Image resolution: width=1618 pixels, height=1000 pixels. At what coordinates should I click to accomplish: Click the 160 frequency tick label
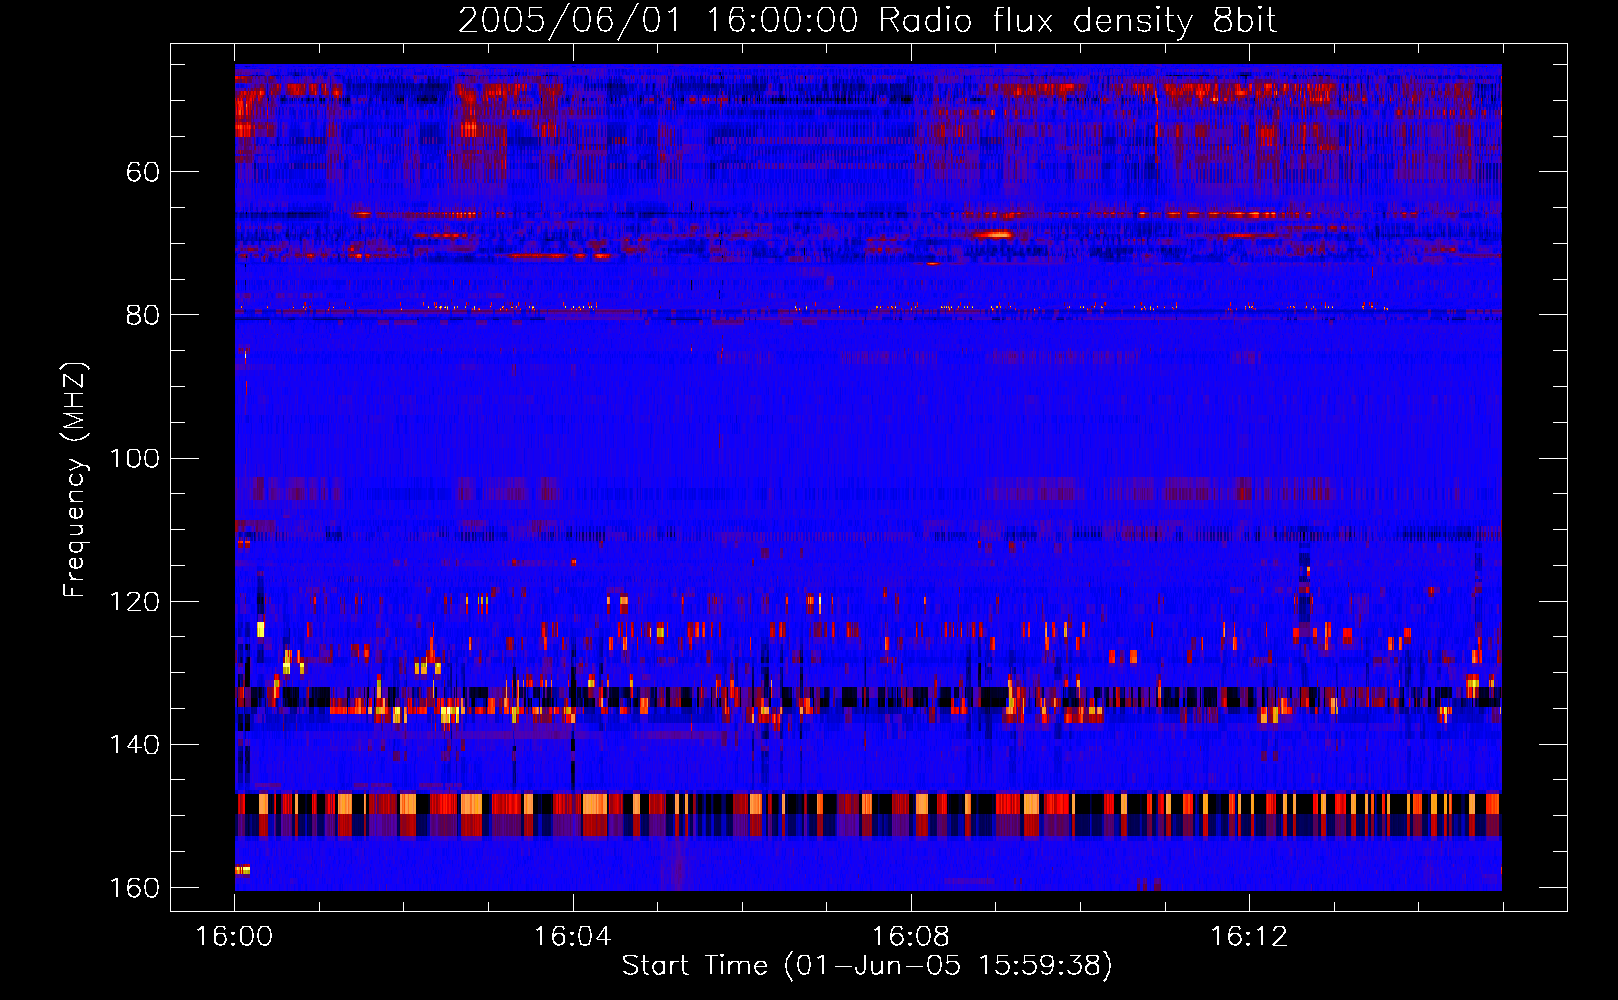(x=135, y=888)
